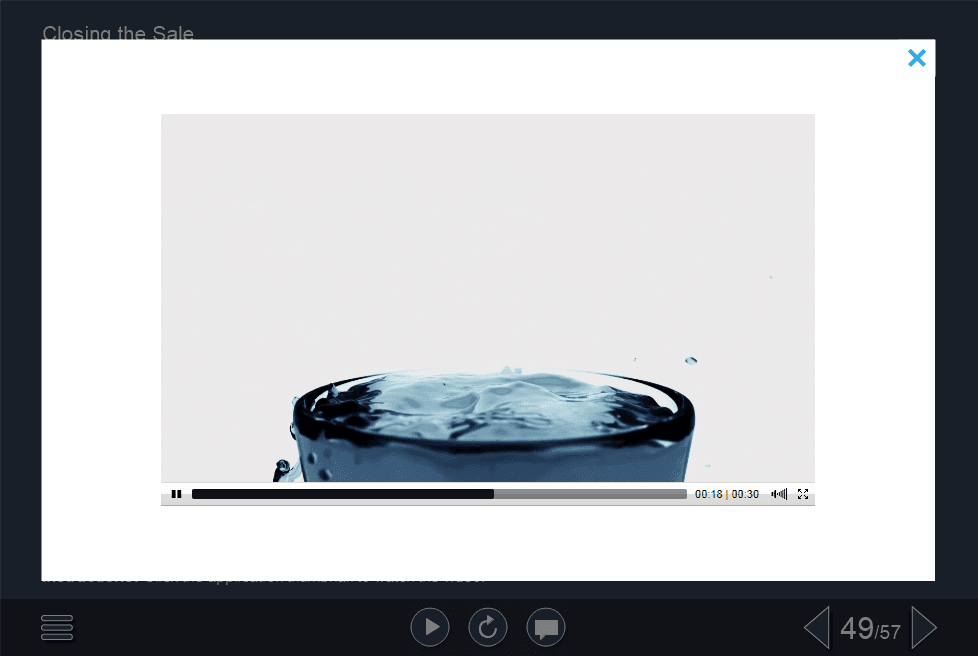Go to the previous slide arrow

point(816,628)
